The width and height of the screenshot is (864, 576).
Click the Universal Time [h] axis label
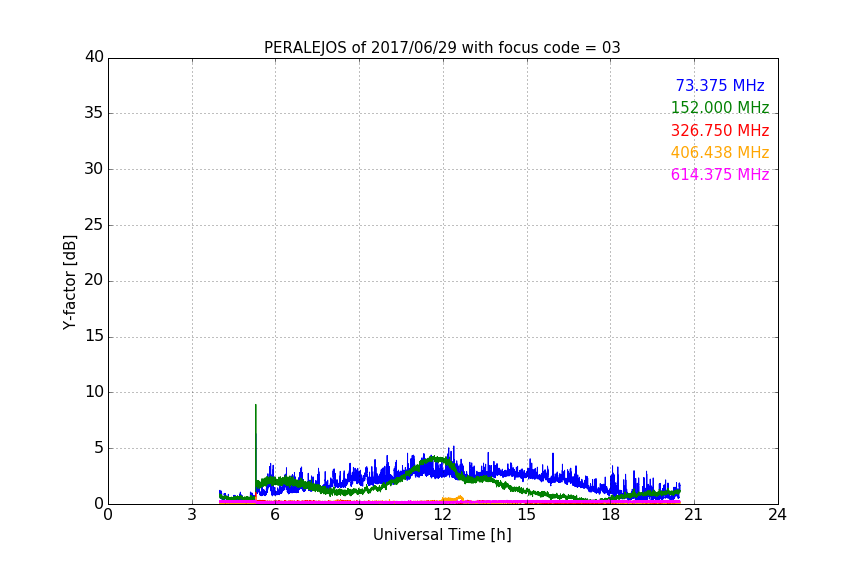click(442, 534)
